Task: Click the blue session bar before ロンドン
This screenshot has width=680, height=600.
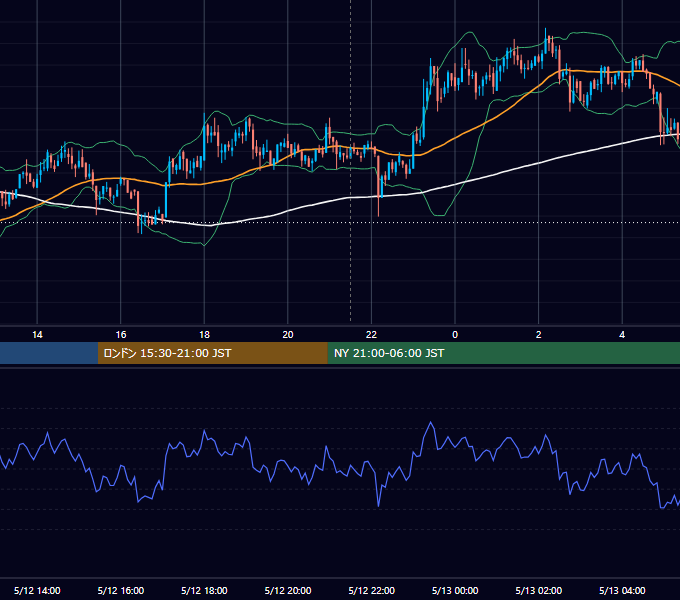Action: (x=49, y=353)
